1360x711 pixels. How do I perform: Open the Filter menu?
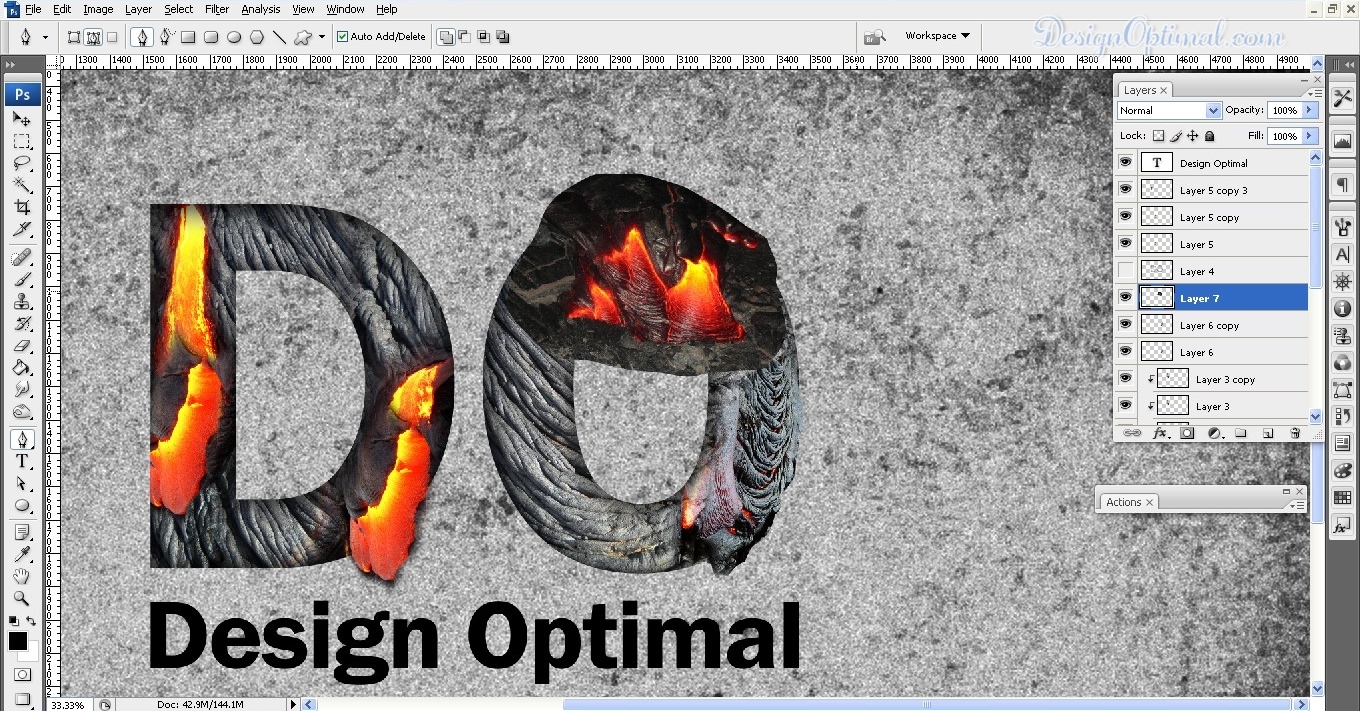(x=217, y=9)
